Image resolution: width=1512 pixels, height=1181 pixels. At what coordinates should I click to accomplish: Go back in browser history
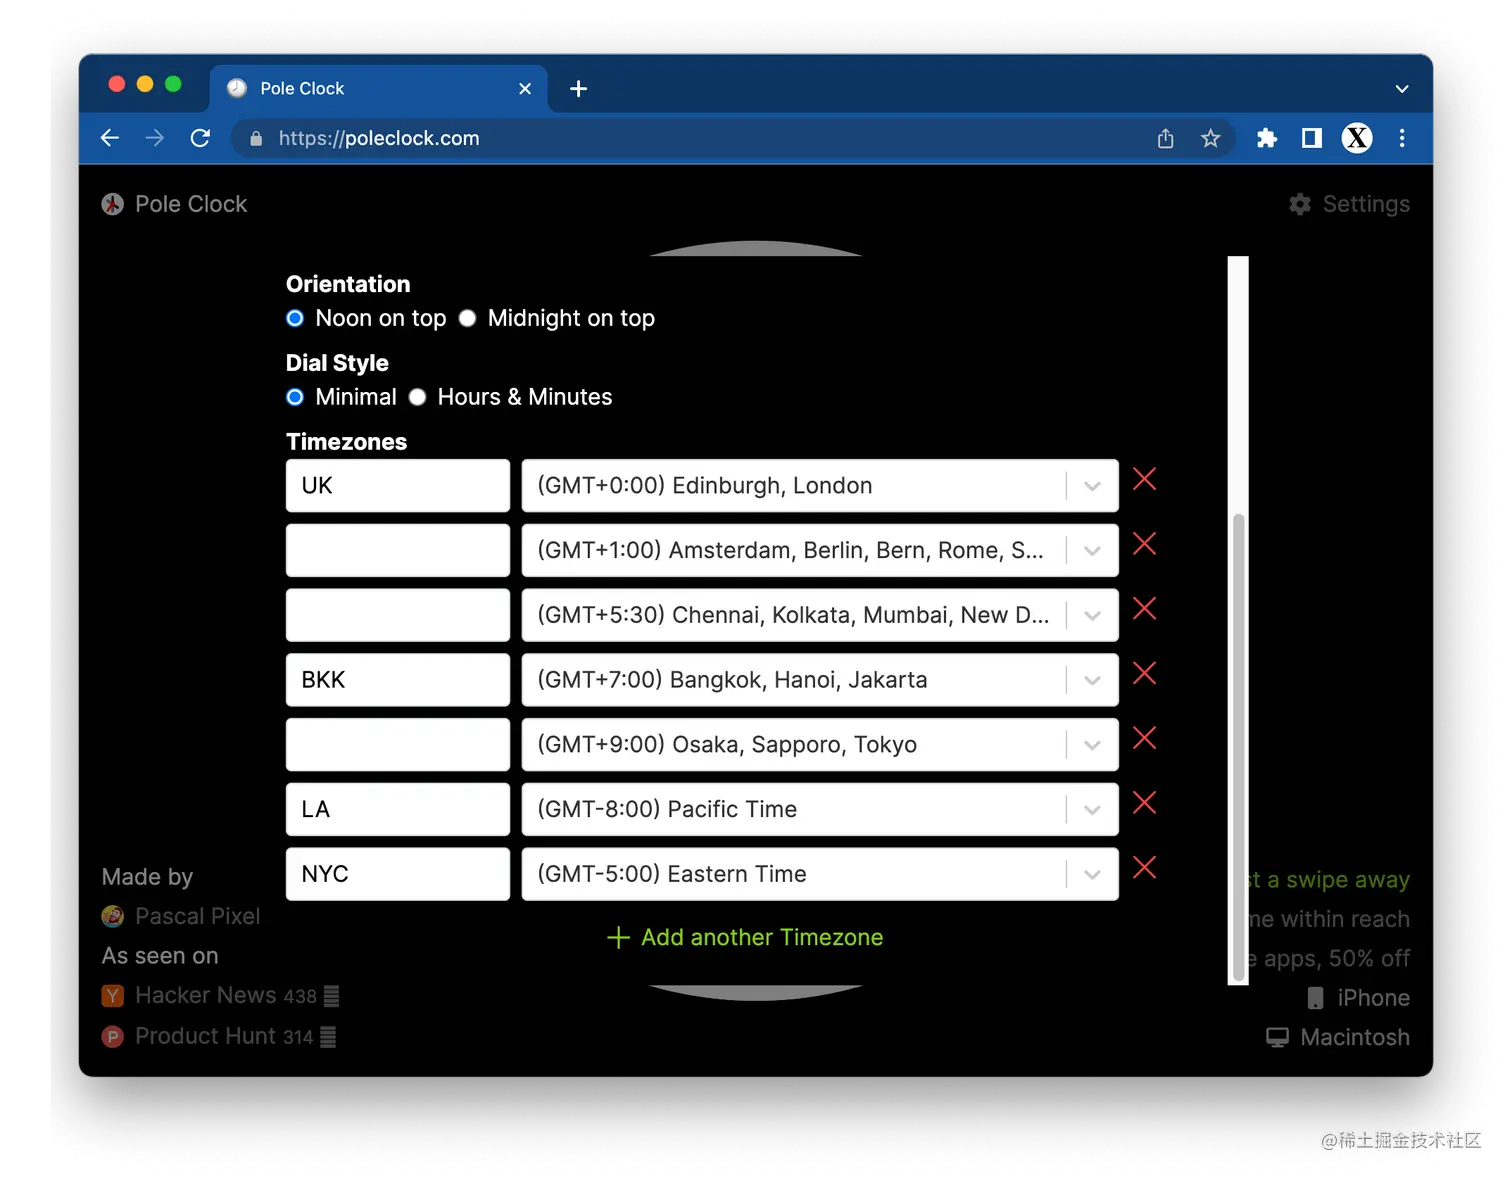[110, 138]
